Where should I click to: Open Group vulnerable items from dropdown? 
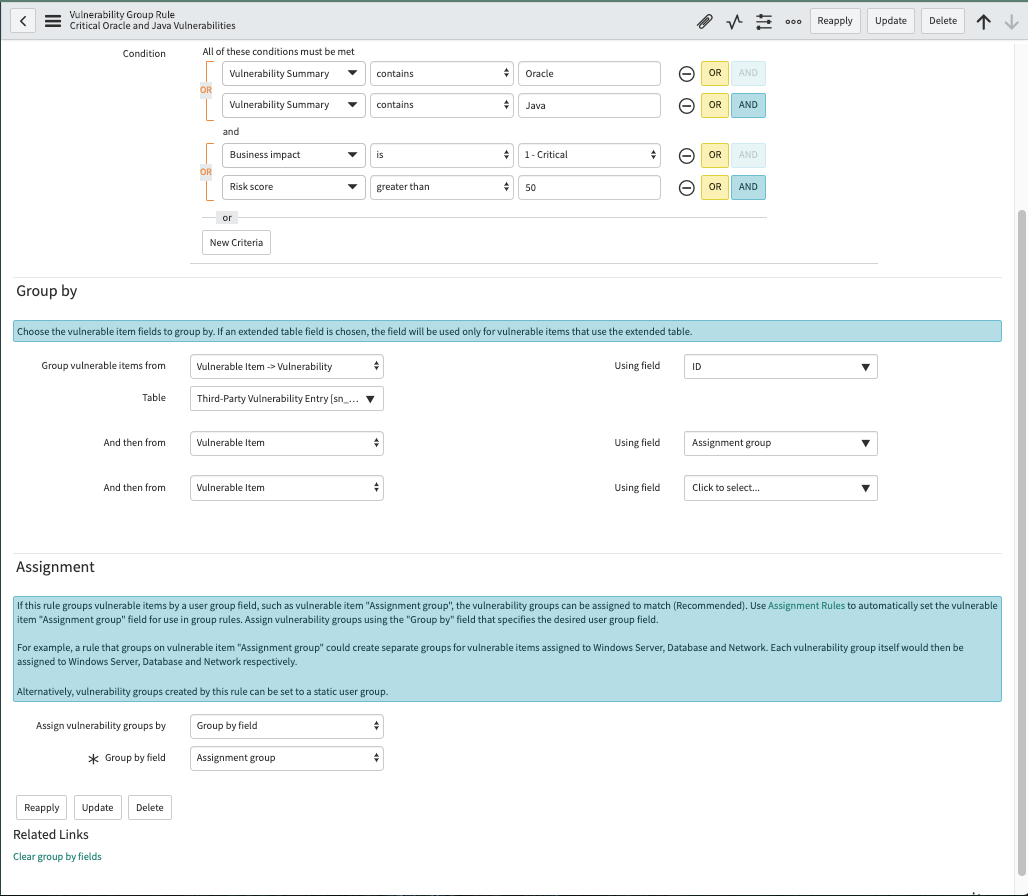(x=287, y=366)
